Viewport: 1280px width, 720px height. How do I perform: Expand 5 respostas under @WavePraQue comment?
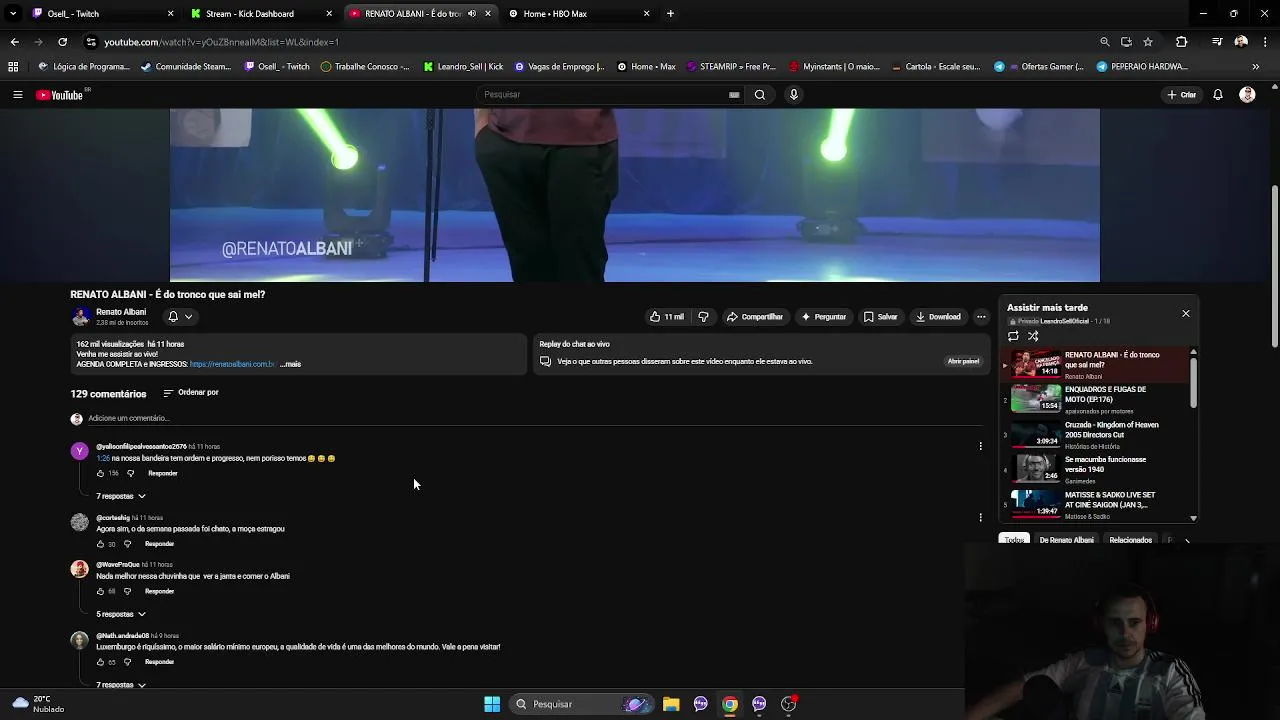click(x=121, y=614)
